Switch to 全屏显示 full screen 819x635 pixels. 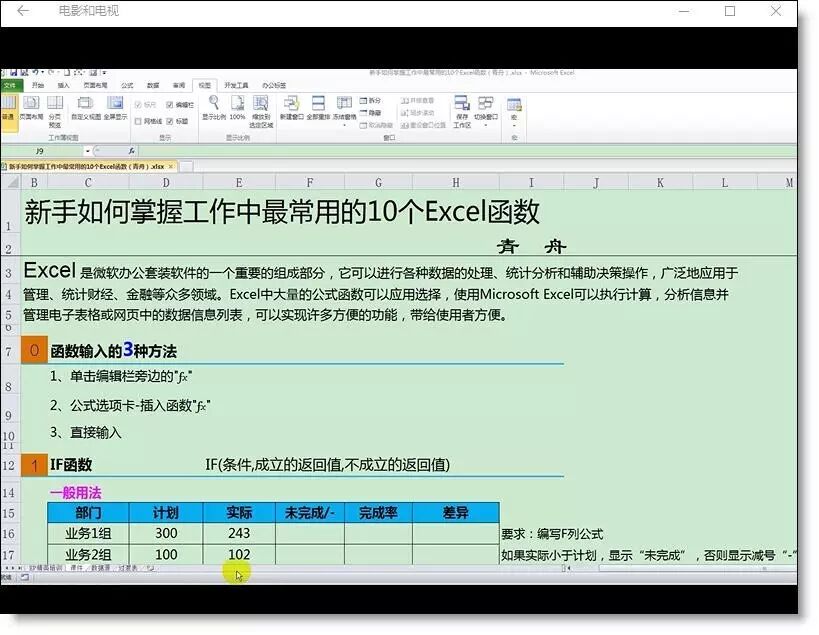(x=115, y=108)
